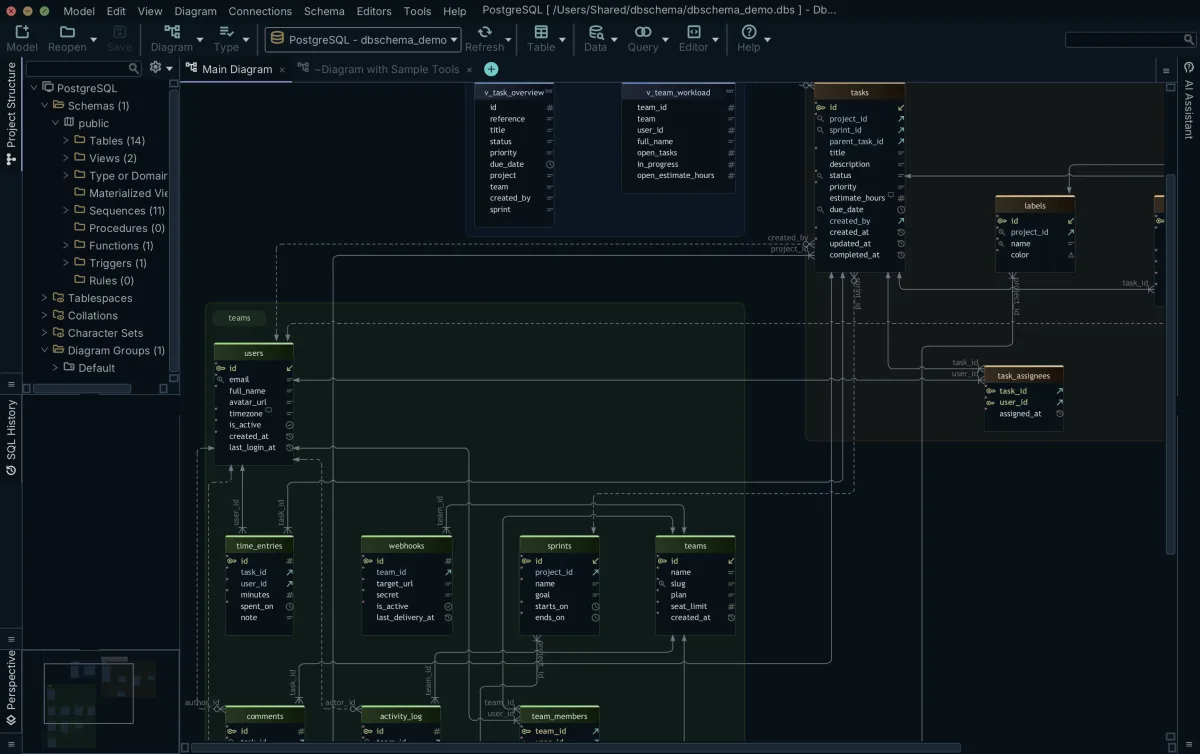
Task: Click the magnifier icon in the tree search box
Action: coord(134,69)
